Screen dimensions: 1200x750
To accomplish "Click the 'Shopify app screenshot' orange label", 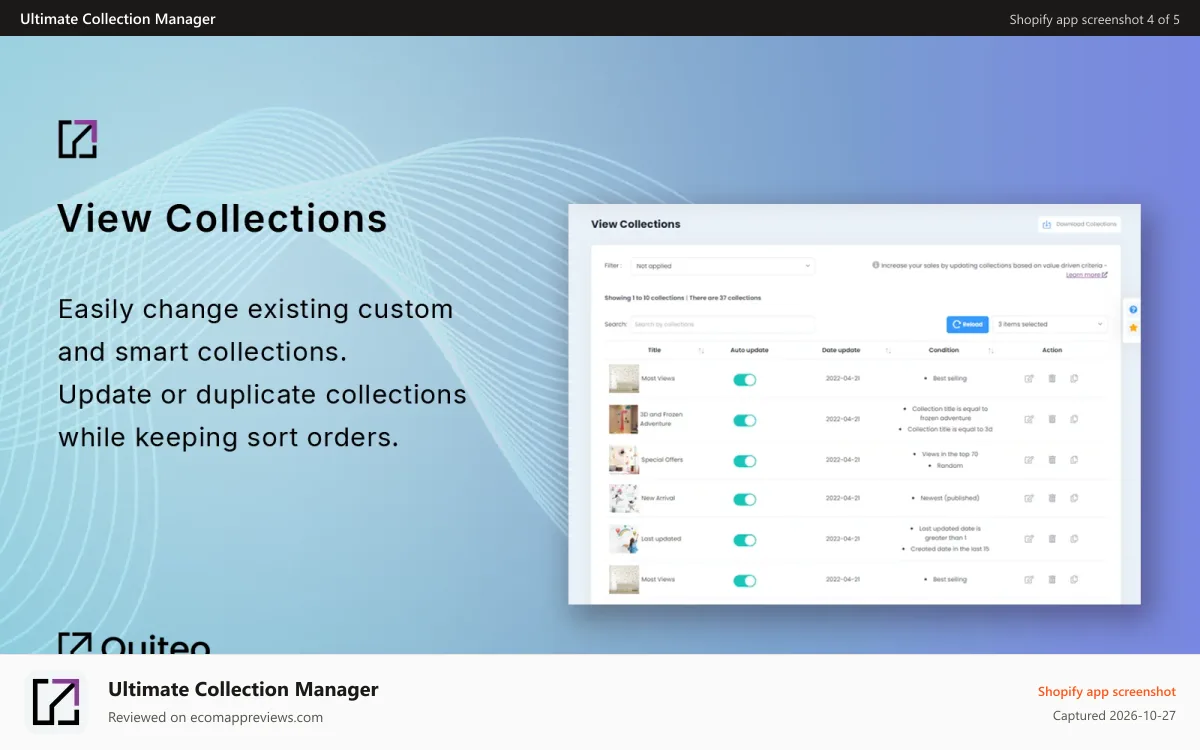I will click(x=1106, y=692).
